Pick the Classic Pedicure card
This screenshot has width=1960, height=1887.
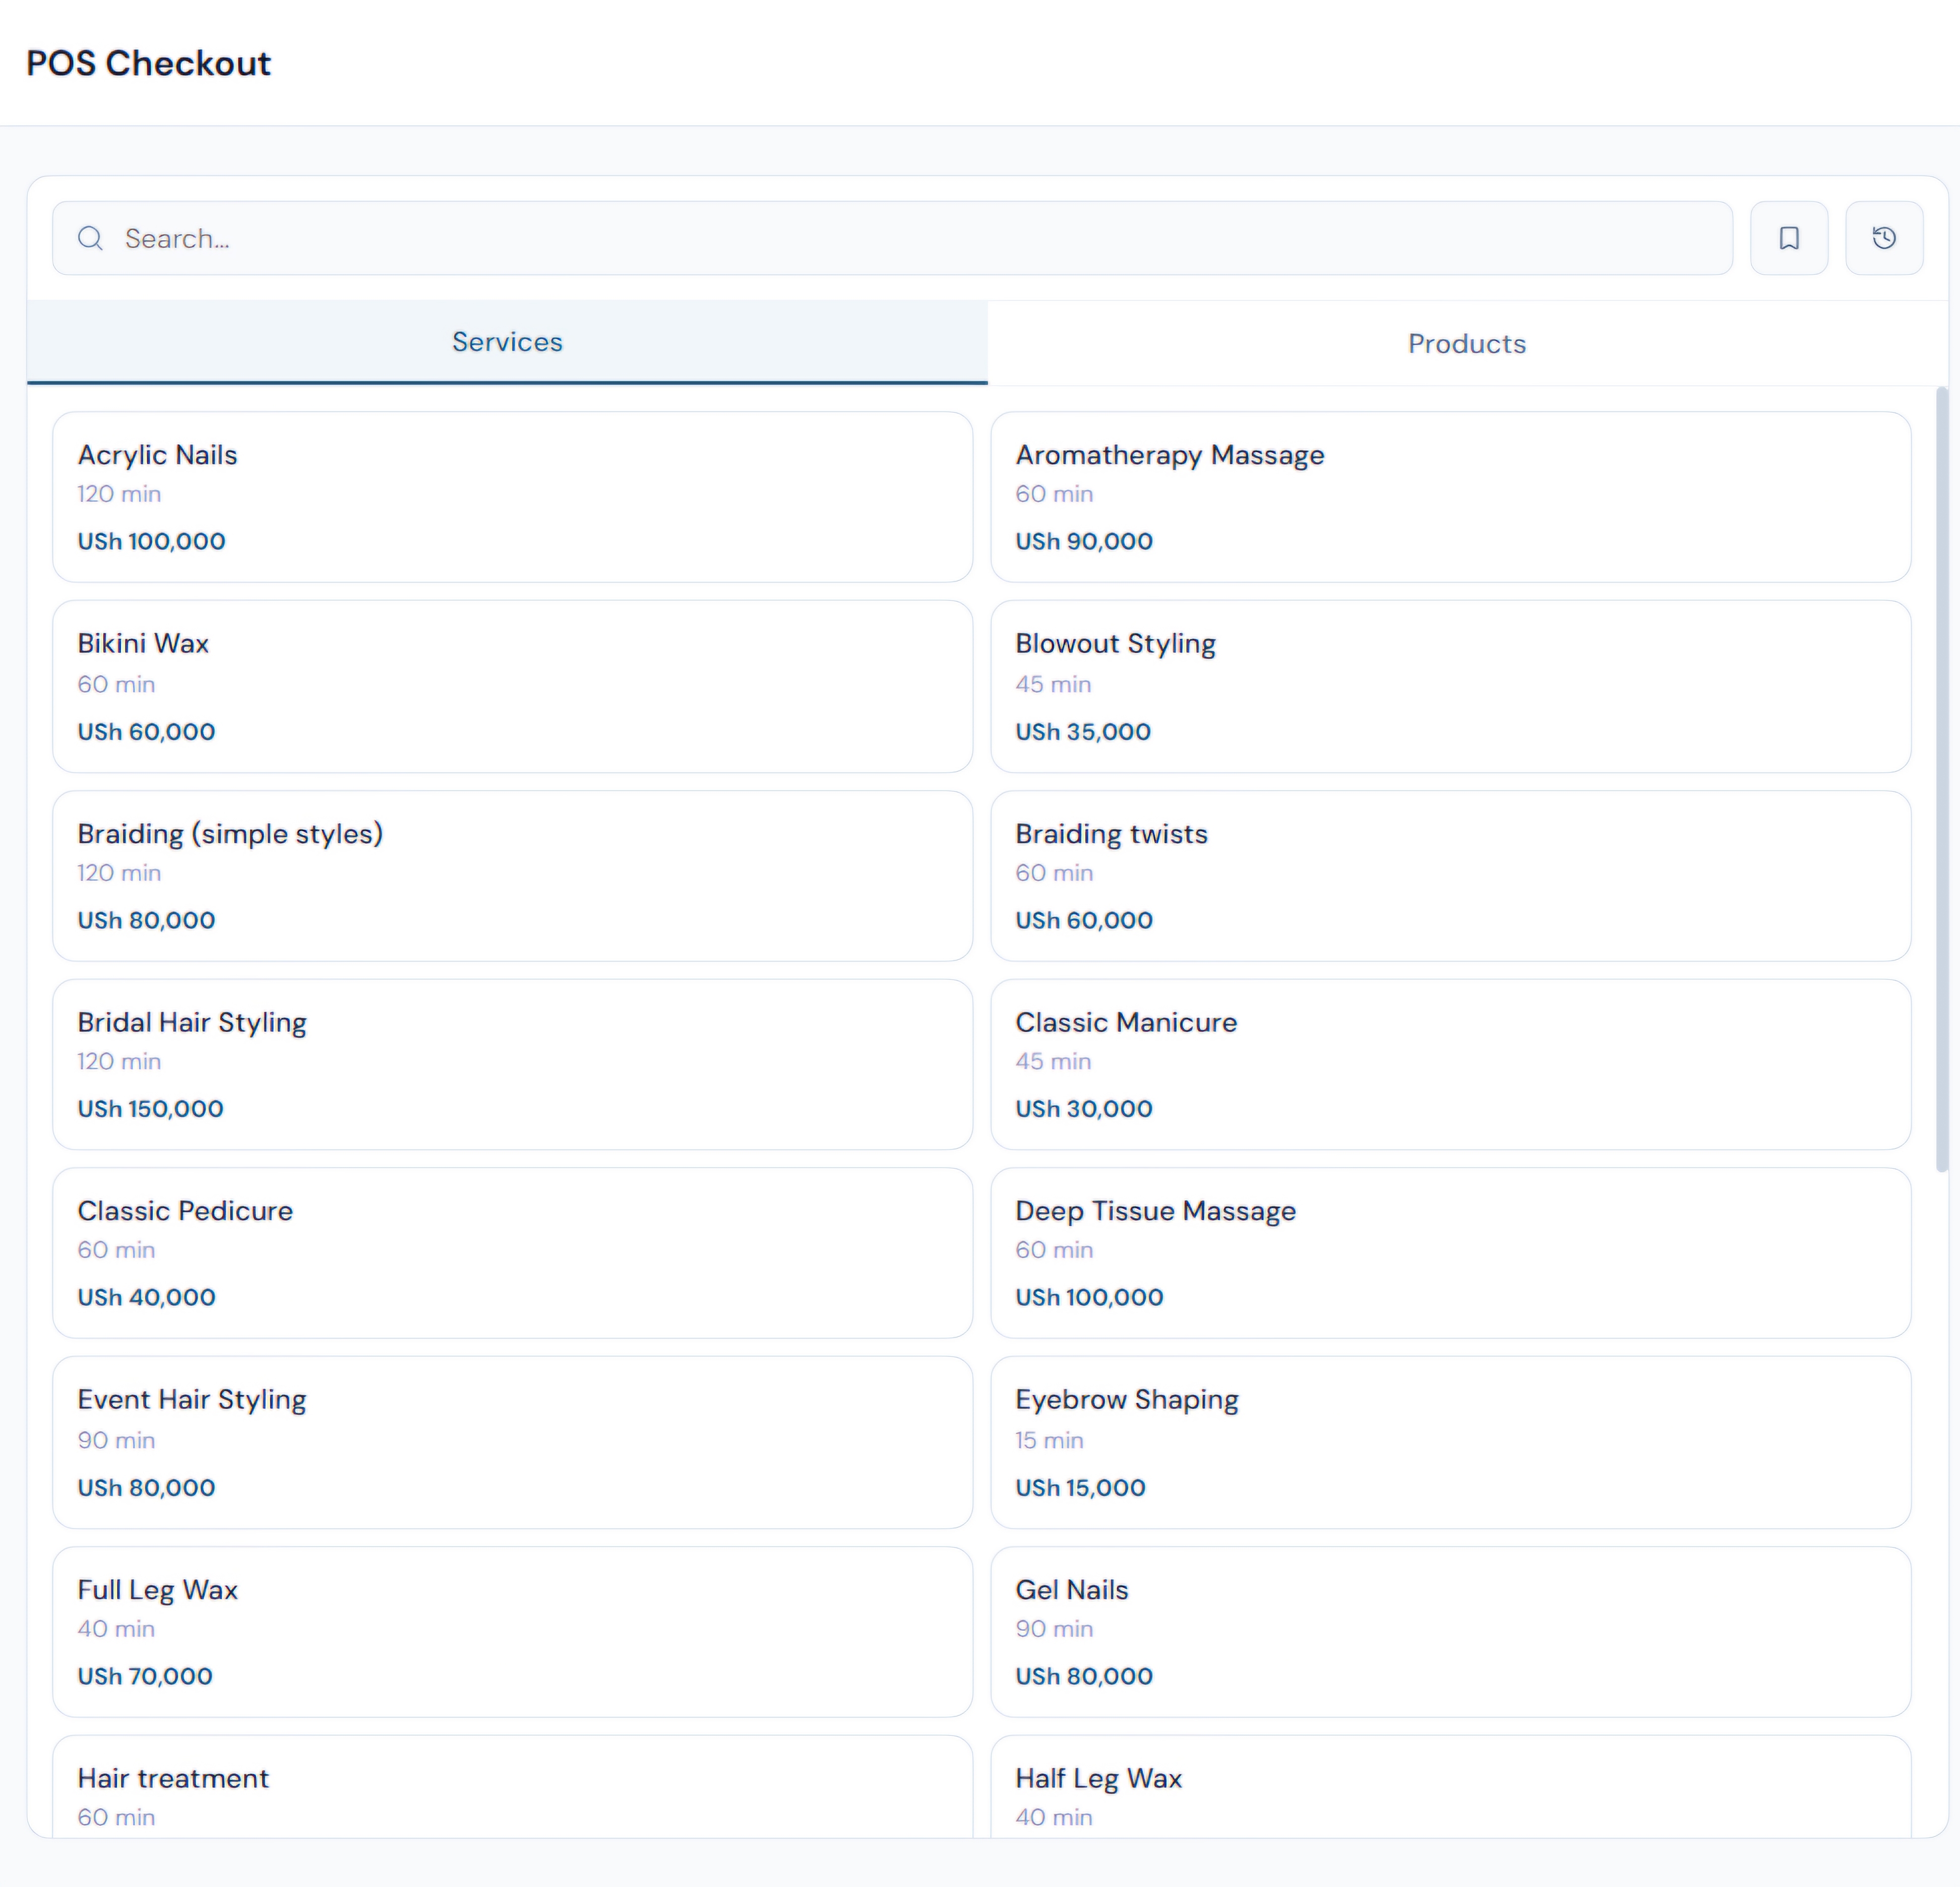coord(512,1253)
